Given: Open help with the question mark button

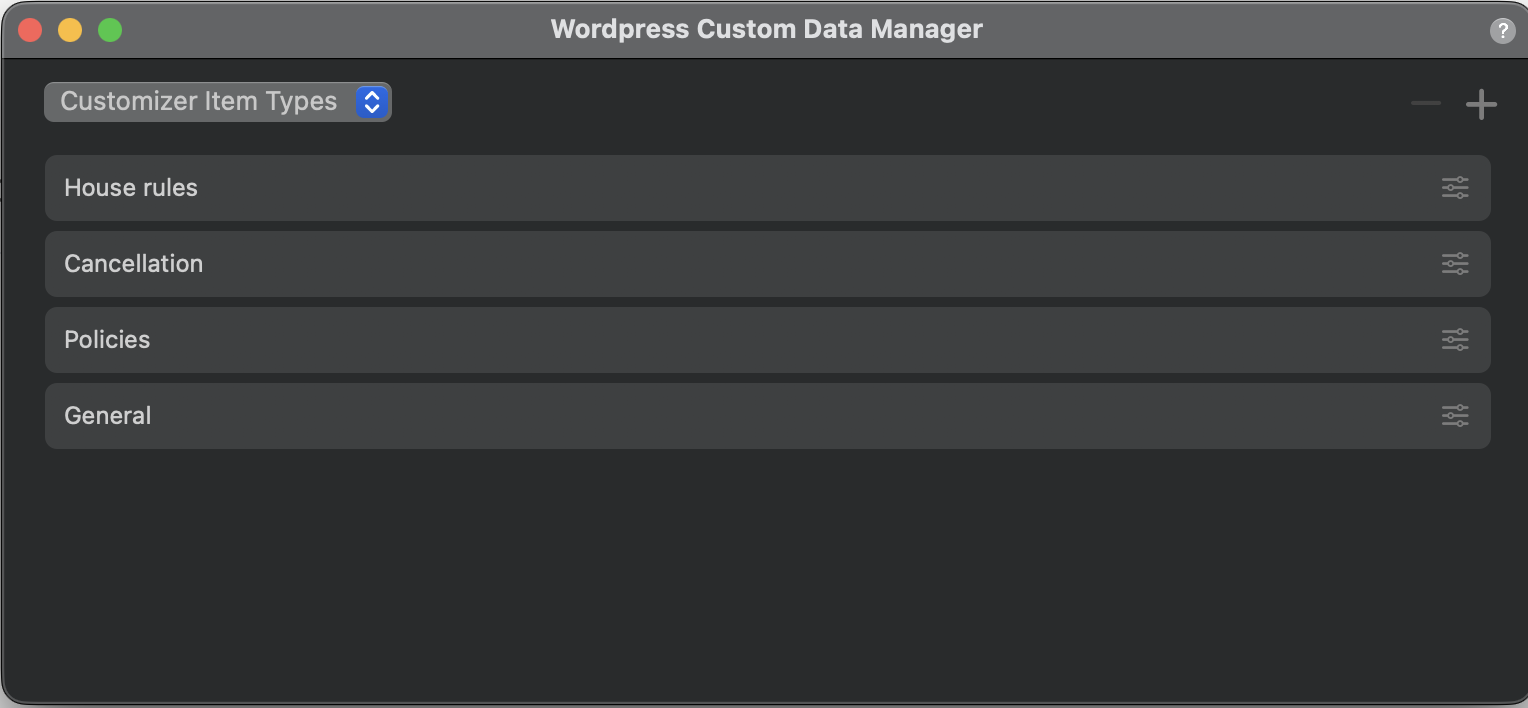Looking at the screenshot, I should (x=1502, y=31).
